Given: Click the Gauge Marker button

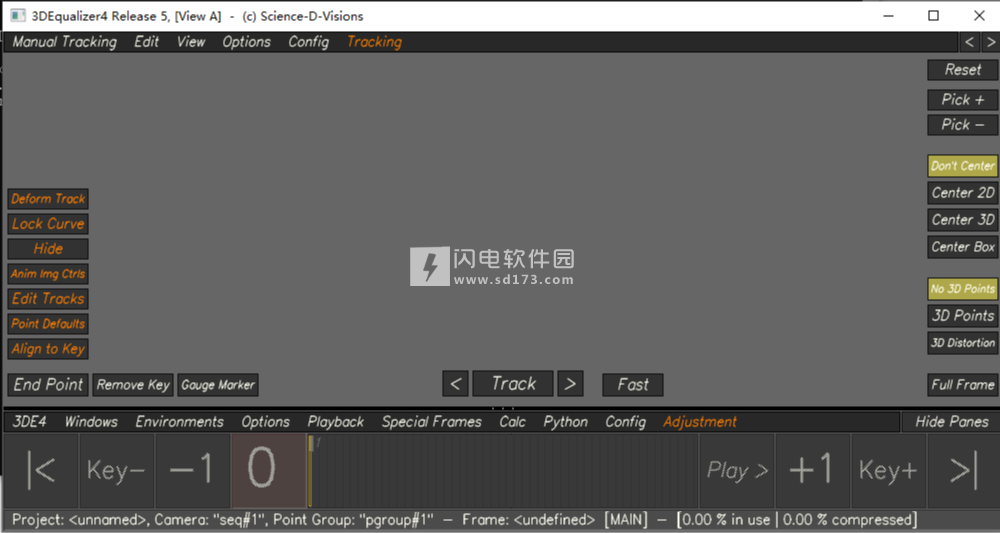Looking at the screenshot, I should tap(217, 384).
